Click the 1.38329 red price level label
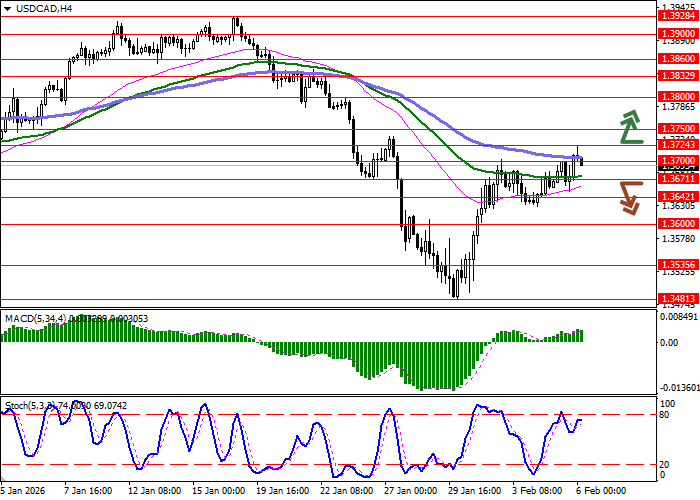This screenshot has height=500, width=700. (x=678, y=76)
